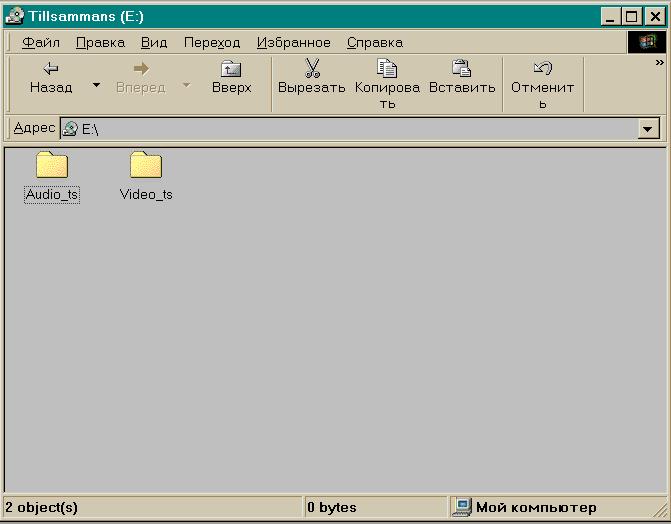The height and width of the screenshot is (524, 671).
Task: Click the Windows logo in menu bar corner
Action: tap(647, 42)
